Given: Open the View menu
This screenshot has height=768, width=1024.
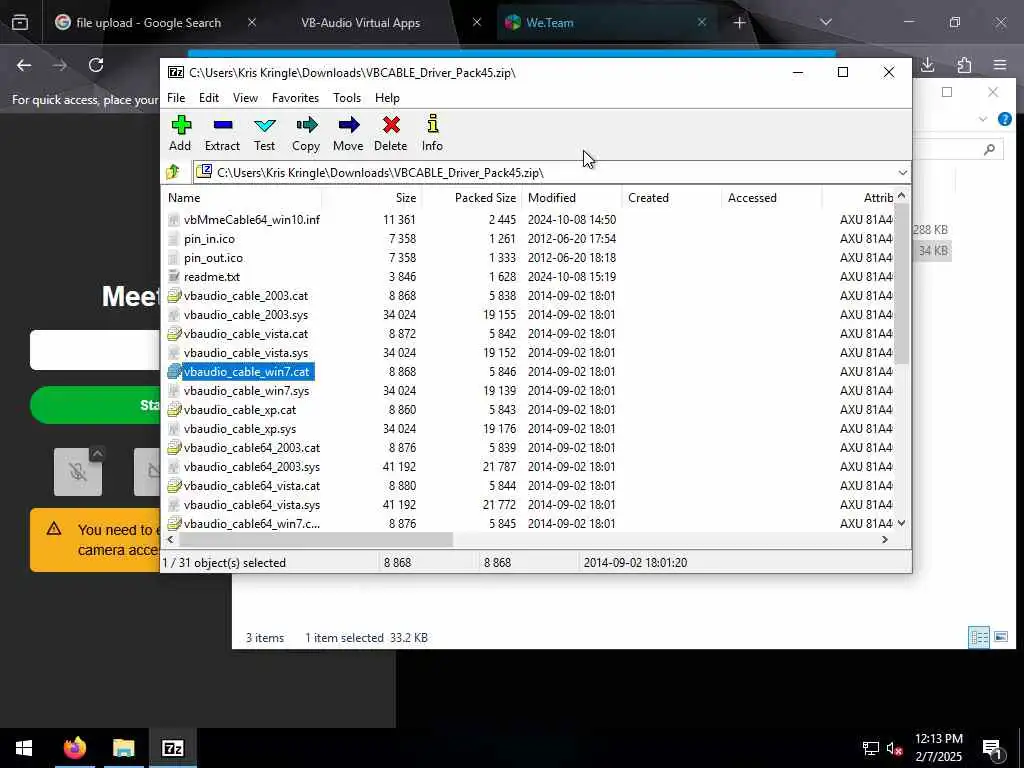Looking at the screenshot, I should 246,98.
